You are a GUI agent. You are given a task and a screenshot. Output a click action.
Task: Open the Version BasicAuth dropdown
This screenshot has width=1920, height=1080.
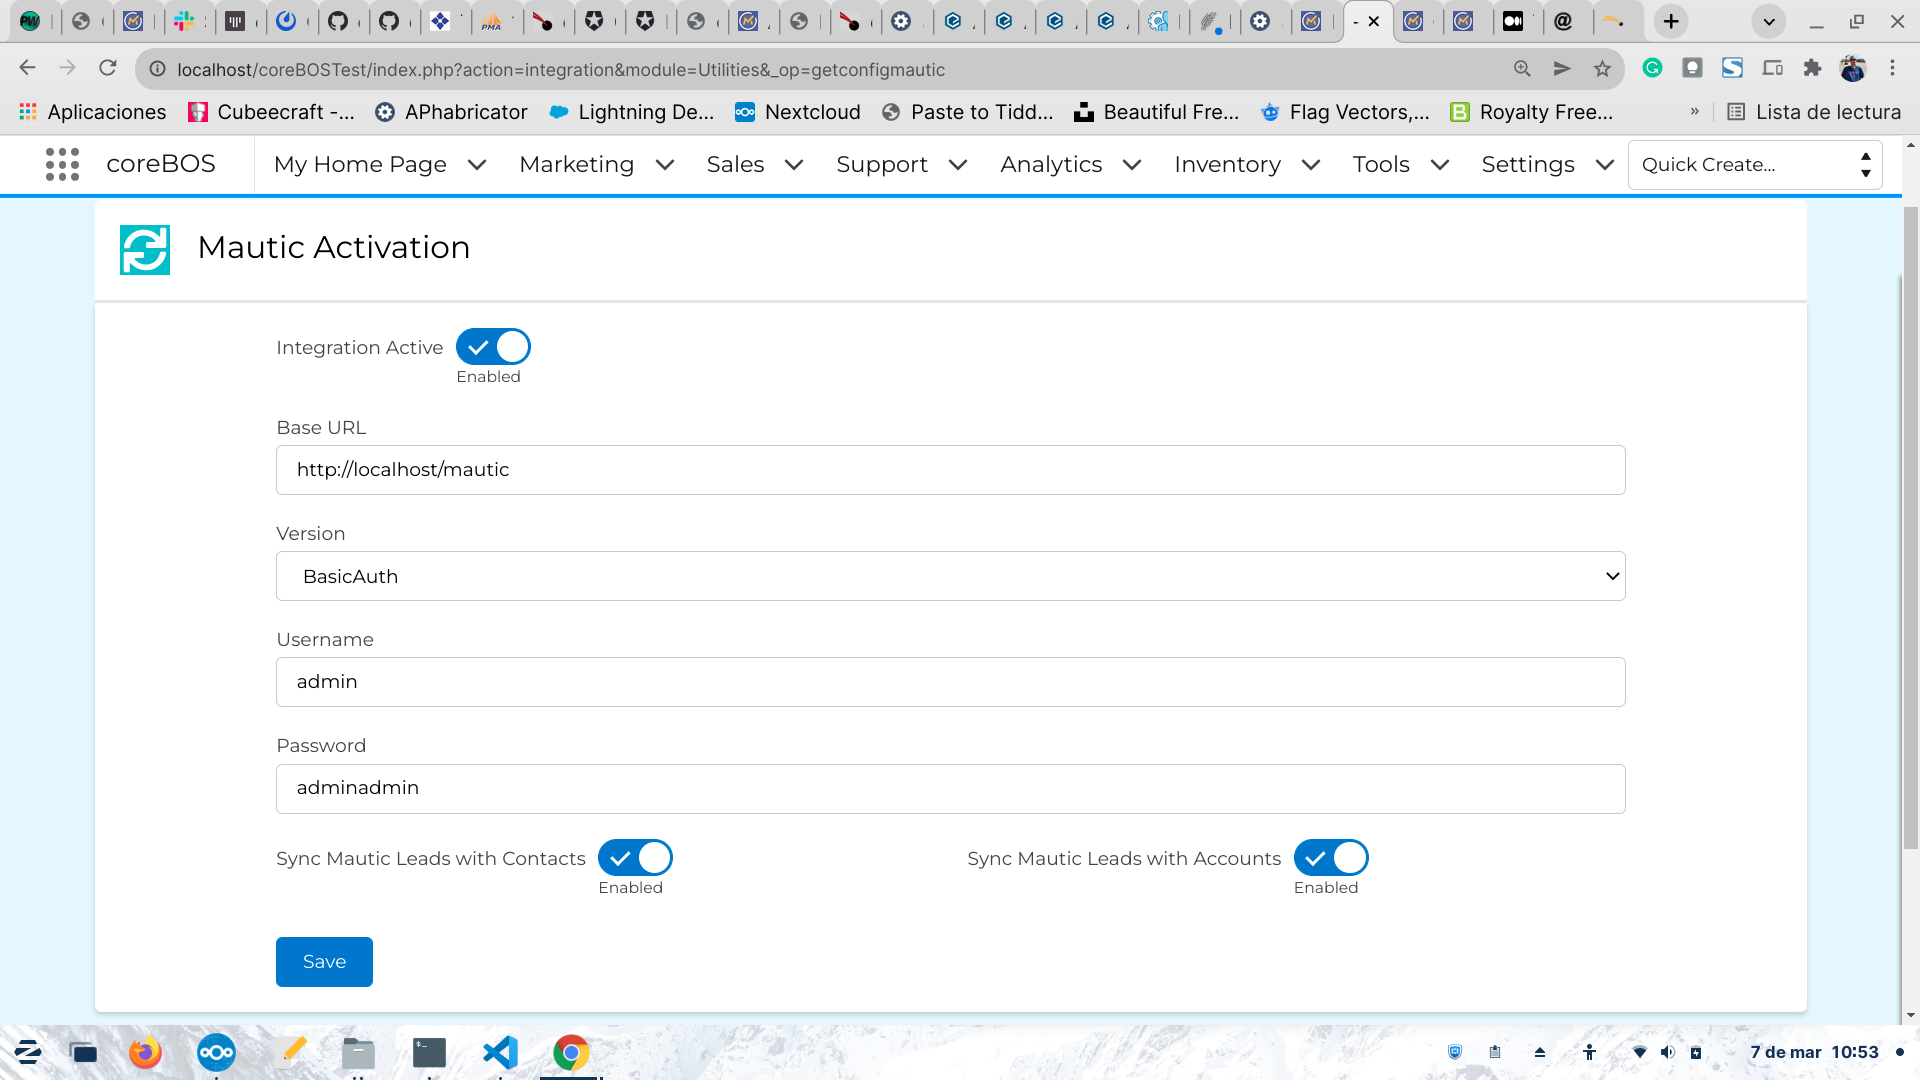click(950, 576)
